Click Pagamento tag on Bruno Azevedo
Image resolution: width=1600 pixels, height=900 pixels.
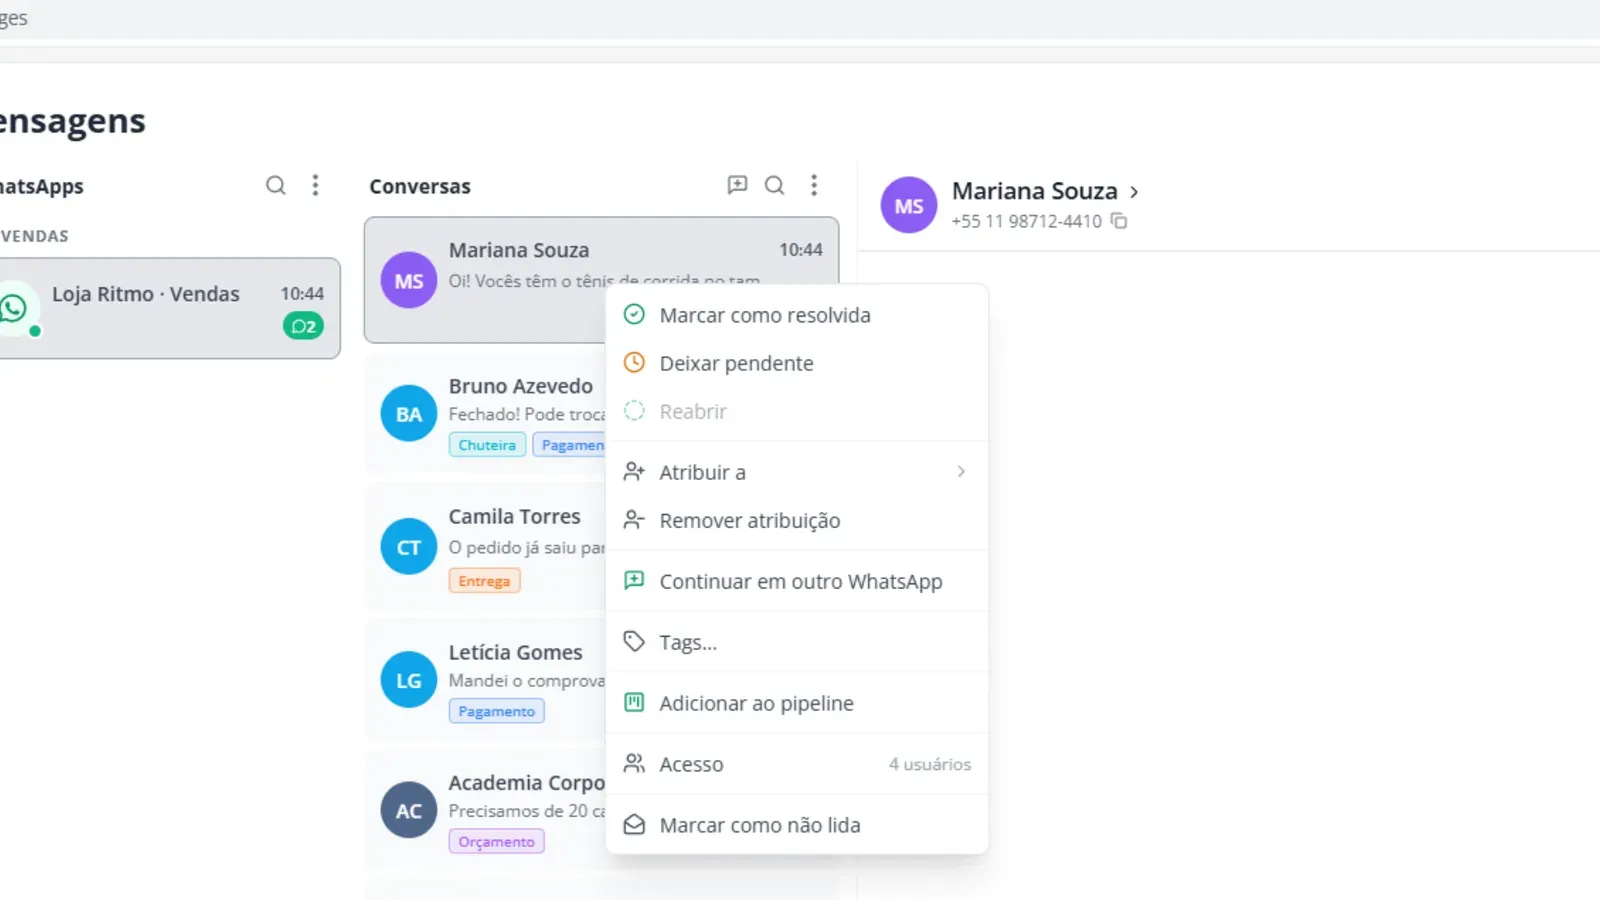[570, 445]
